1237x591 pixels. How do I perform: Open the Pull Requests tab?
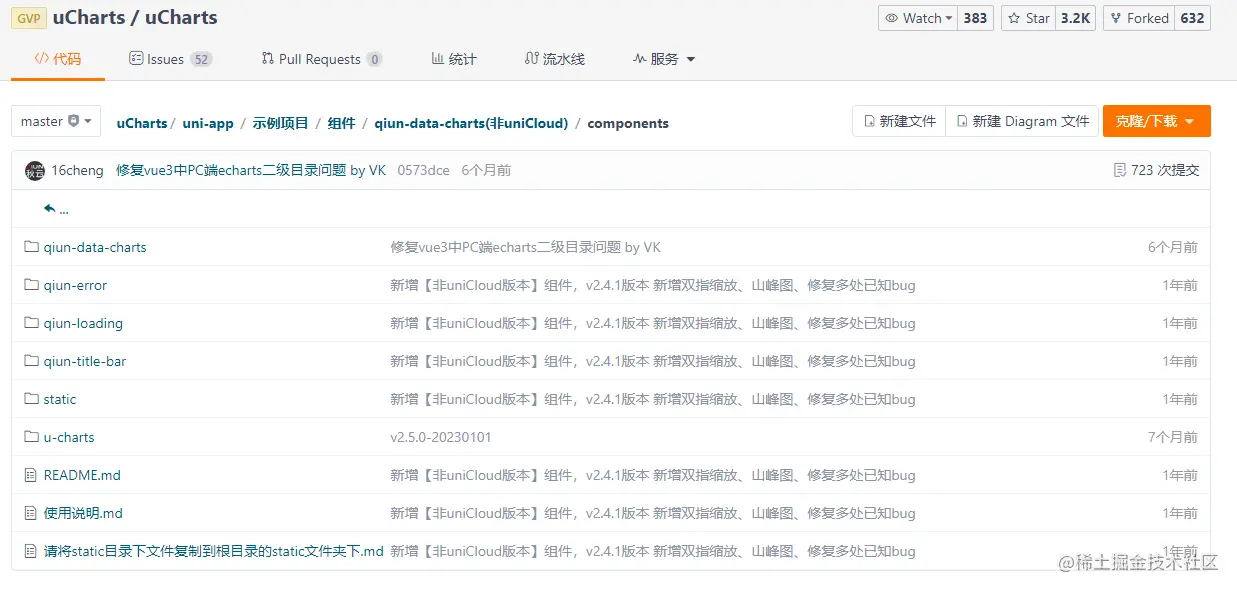tap(322, 59)
